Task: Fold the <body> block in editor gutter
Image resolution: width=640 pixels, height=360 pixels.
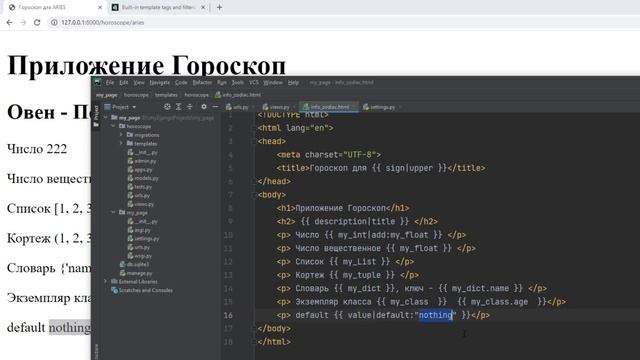Action: [253, 195]
